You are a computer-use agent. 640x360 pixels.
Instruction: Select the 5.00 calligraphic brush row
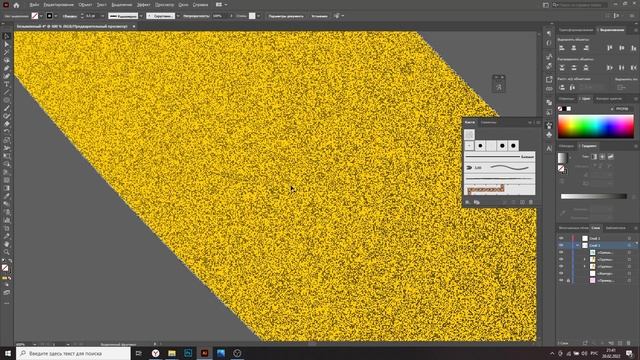click(x=499, y=167)
